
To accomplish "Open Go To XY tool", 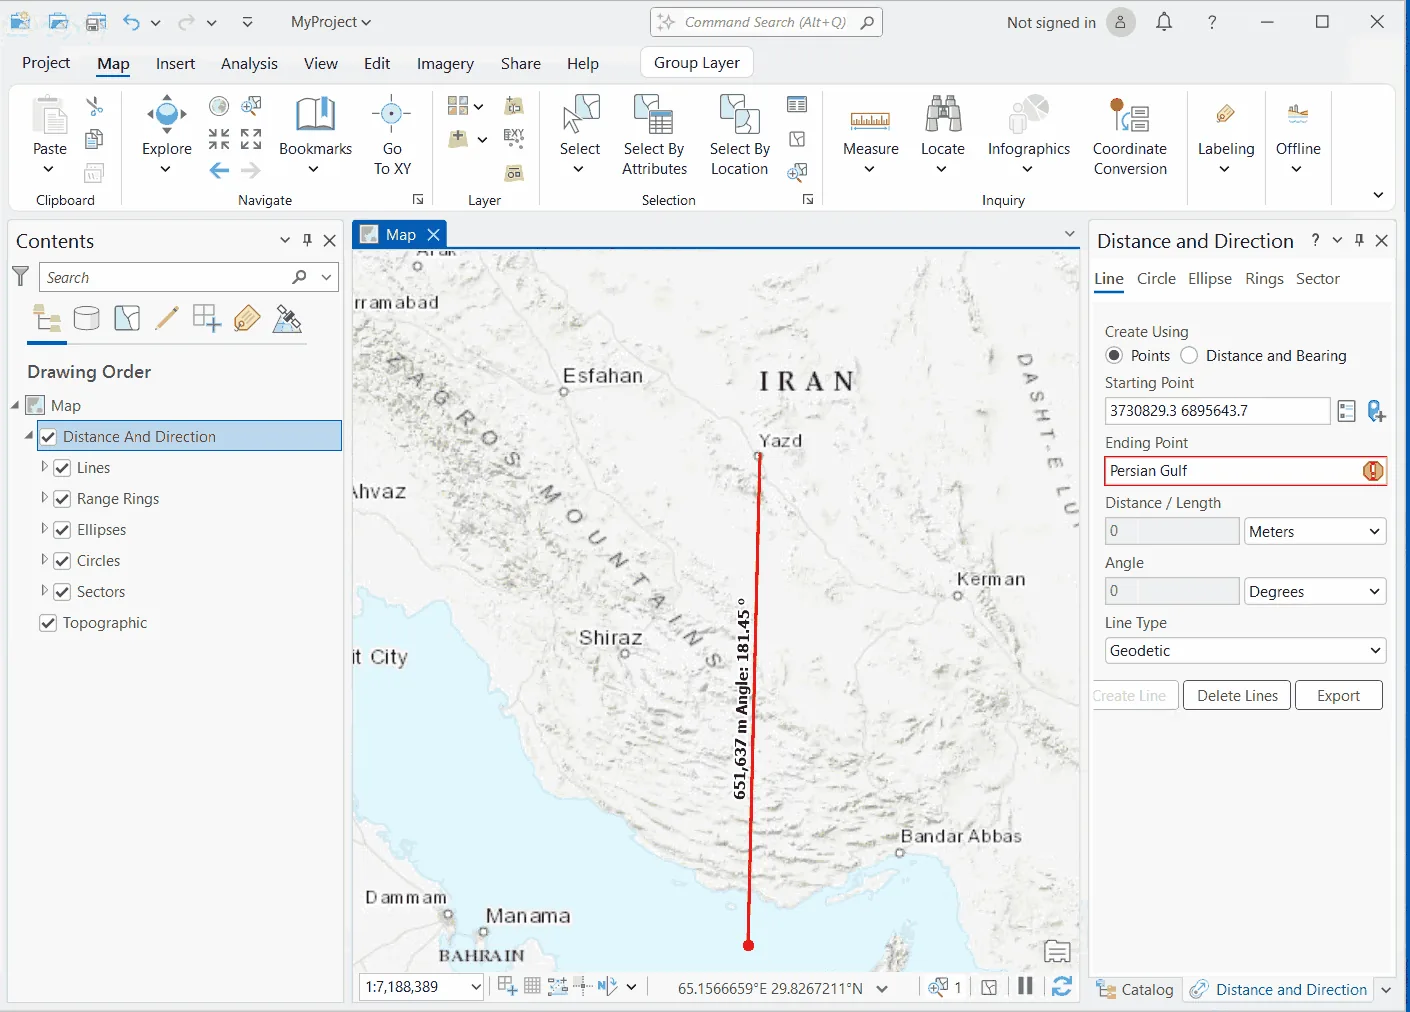I will point(392,136).
